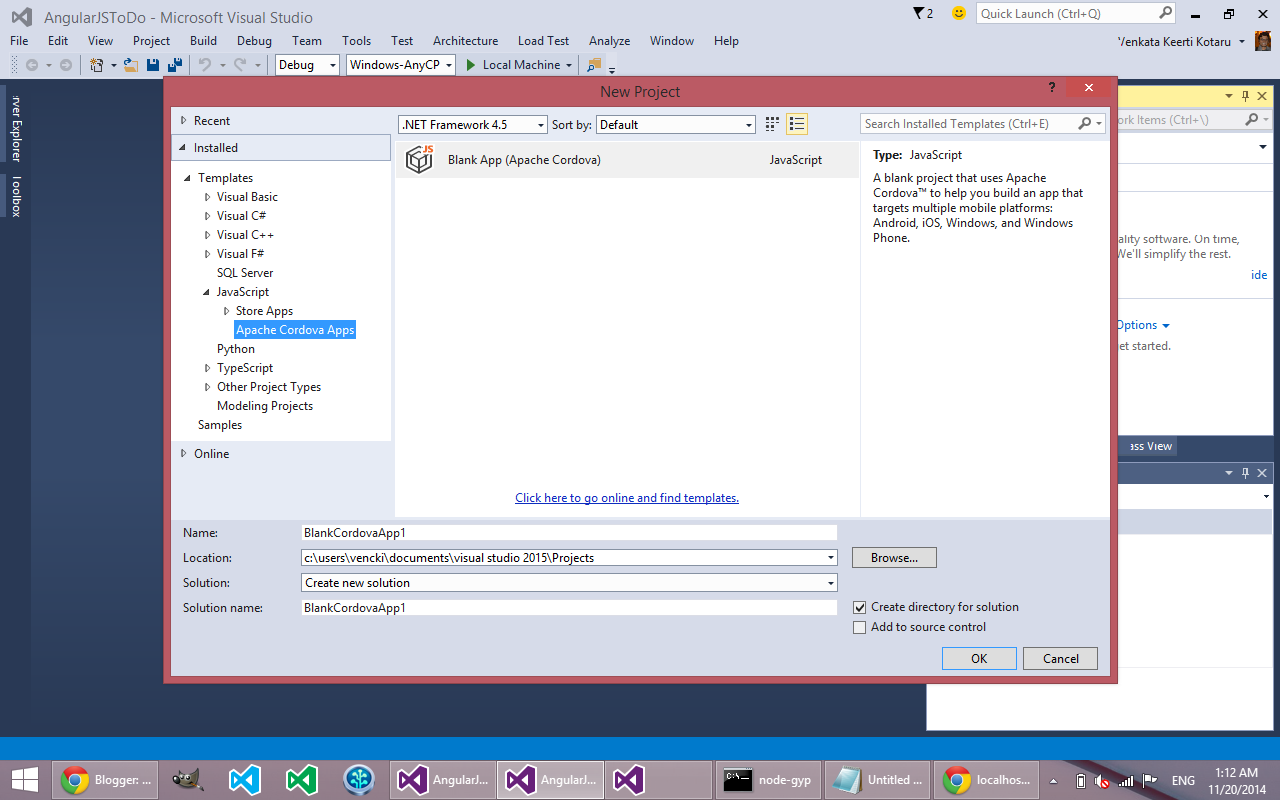Open the node-gyp window from taskbar
The width and height of the screenshot is (1280, 800).
tap(767, 779)
